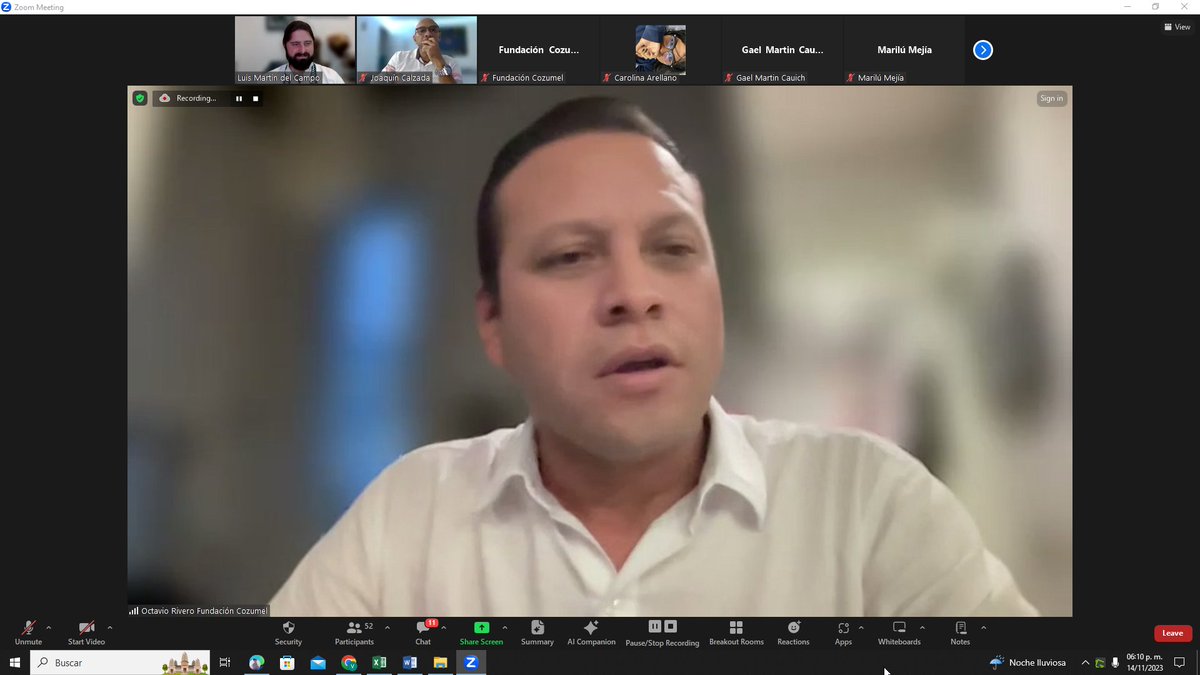Open the Noche lluviosa weather widget
The width and height of the screenshot is (1200, 675).
pos(1027,662)
